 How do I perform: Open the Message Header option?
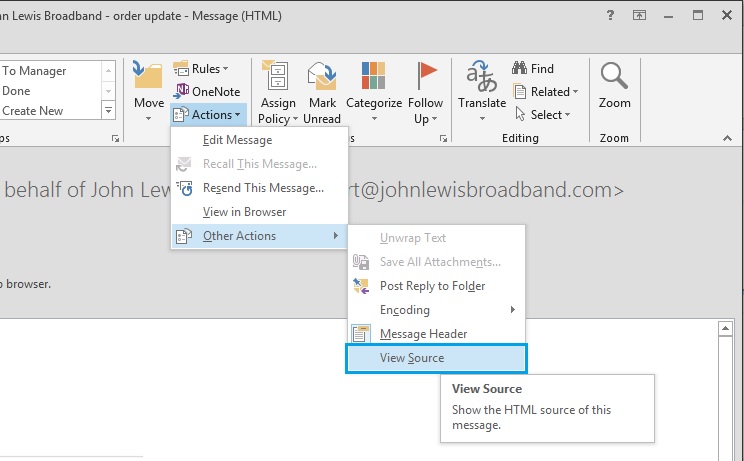pyautogui.click(x=423, y=334)
